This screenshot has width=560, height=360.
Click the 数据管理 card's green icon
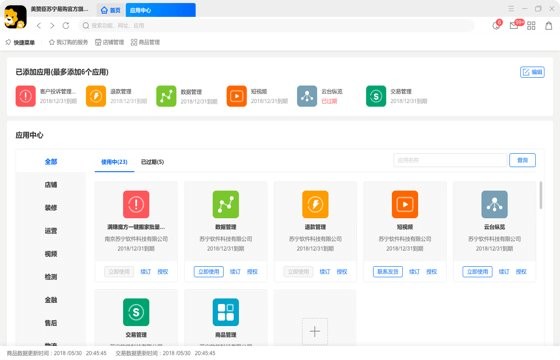[226, 204]
